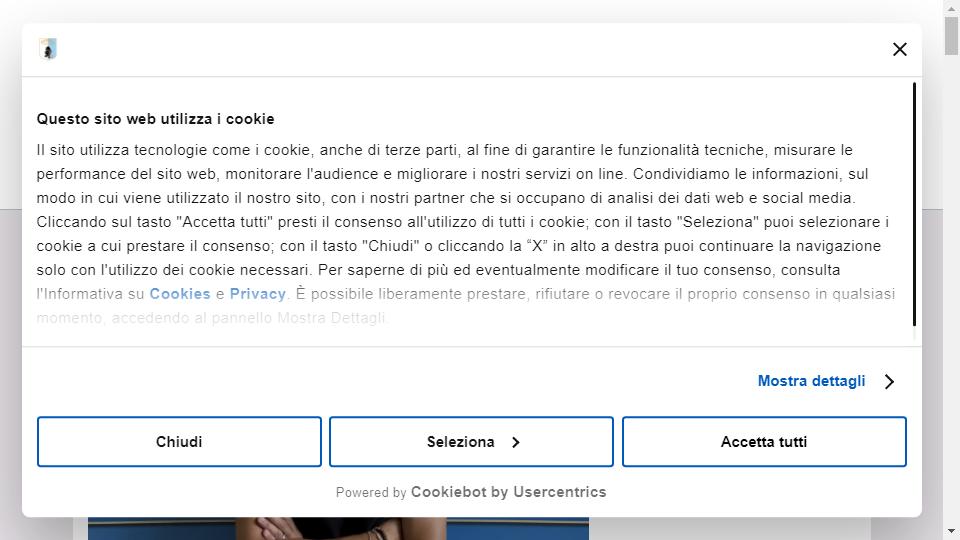Click the heading Questo sito web utilizza i cookie
960x540 pixels.
pos(156,119)
